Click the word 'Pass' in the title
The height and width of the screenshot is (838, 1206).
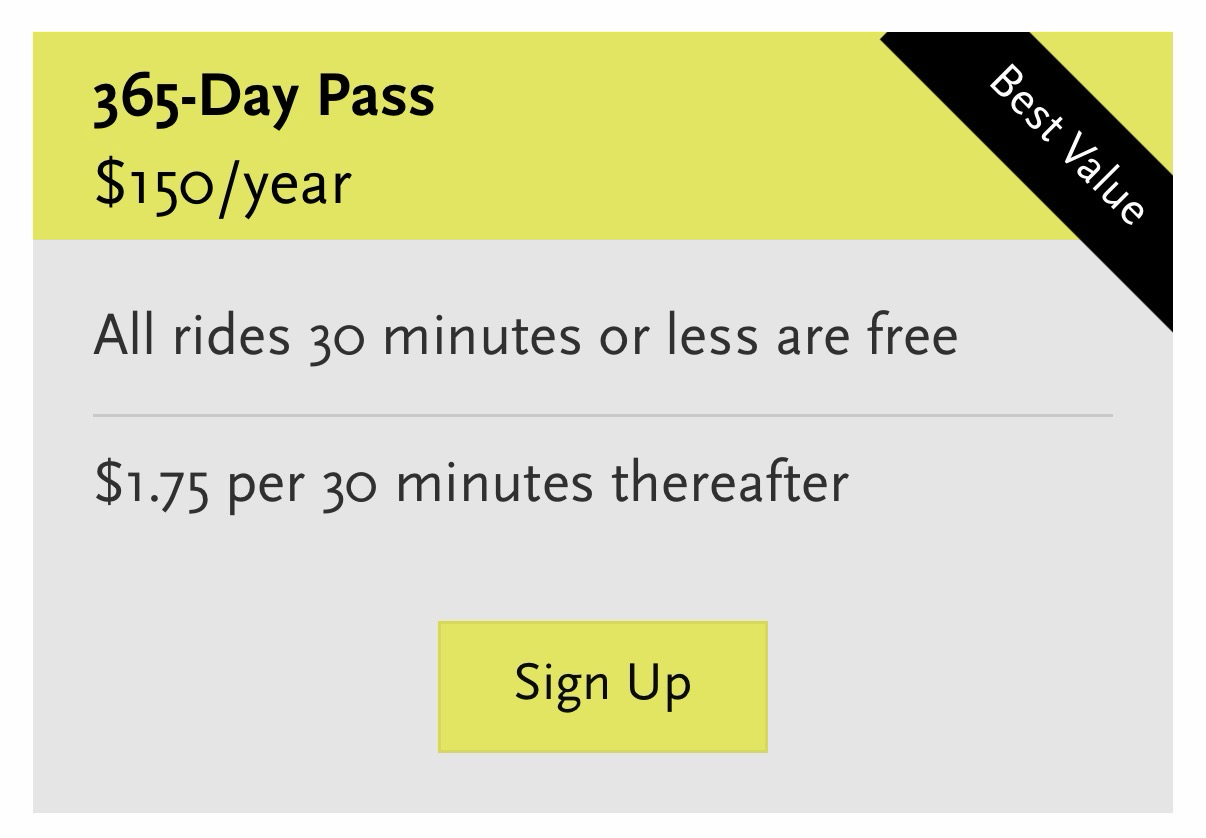(x=376, y=99)
